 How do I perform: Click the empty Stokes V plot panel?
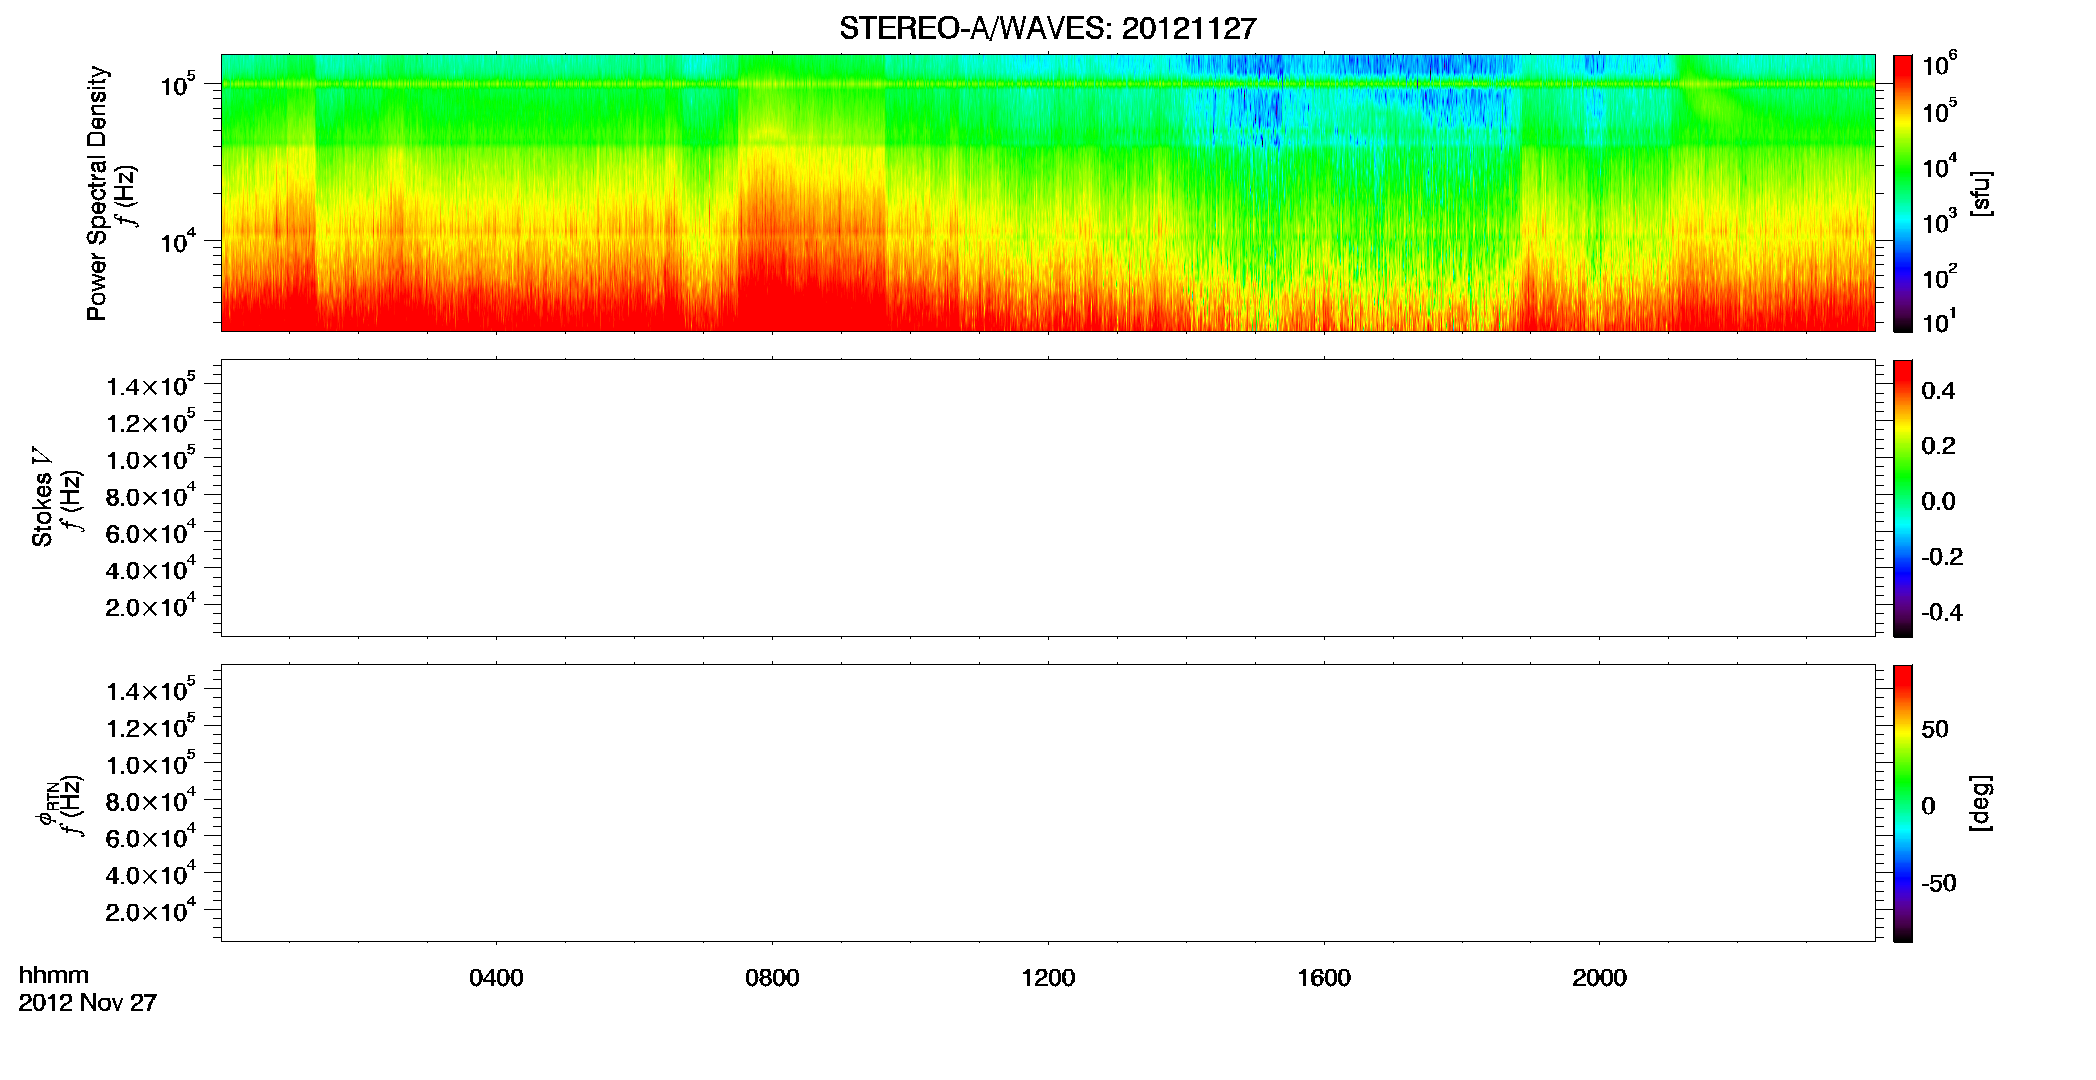coord(1048,498)
